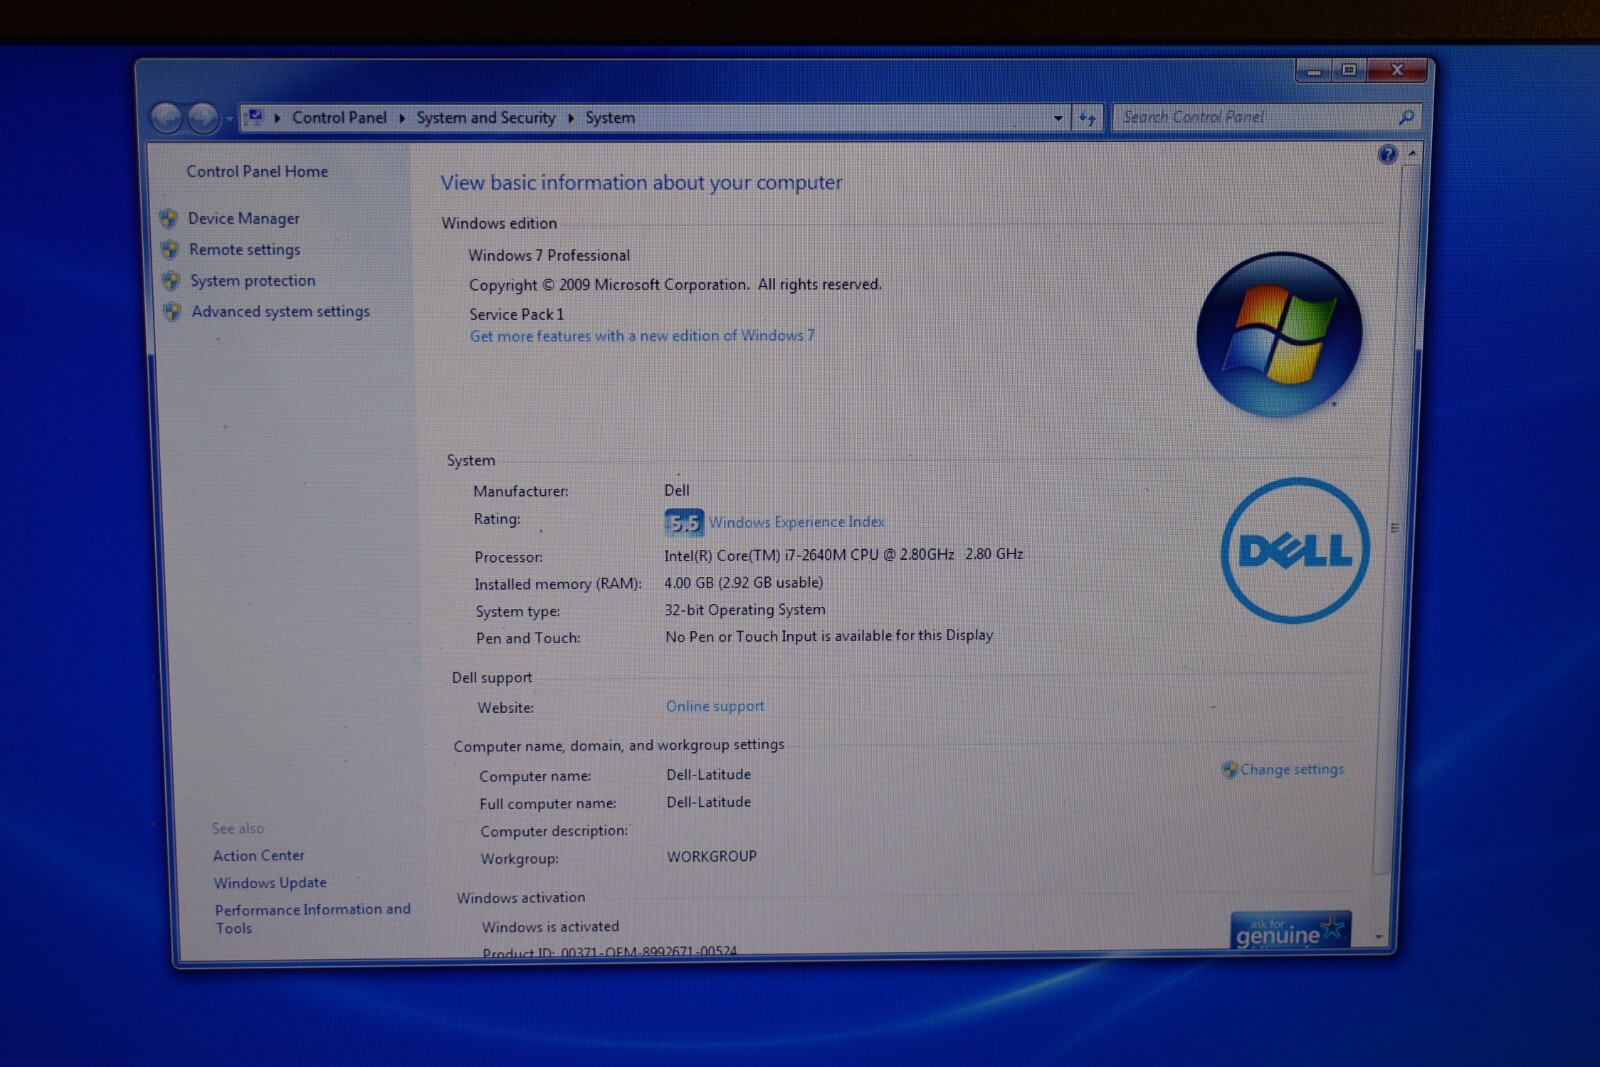This screenshot has width=1600, height=1067.
Task: Open the address bar history dropdown
Action: point(1058,118)
